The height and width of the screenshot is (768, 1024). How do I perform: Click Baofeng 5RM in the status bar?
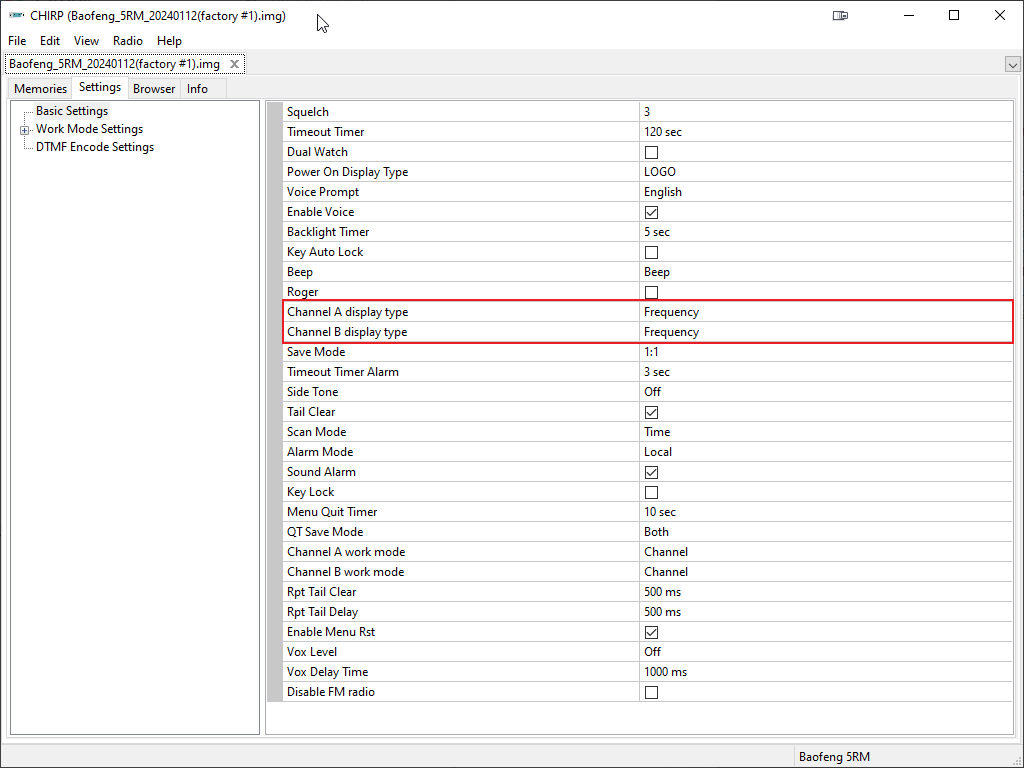[x=834, y=758]
